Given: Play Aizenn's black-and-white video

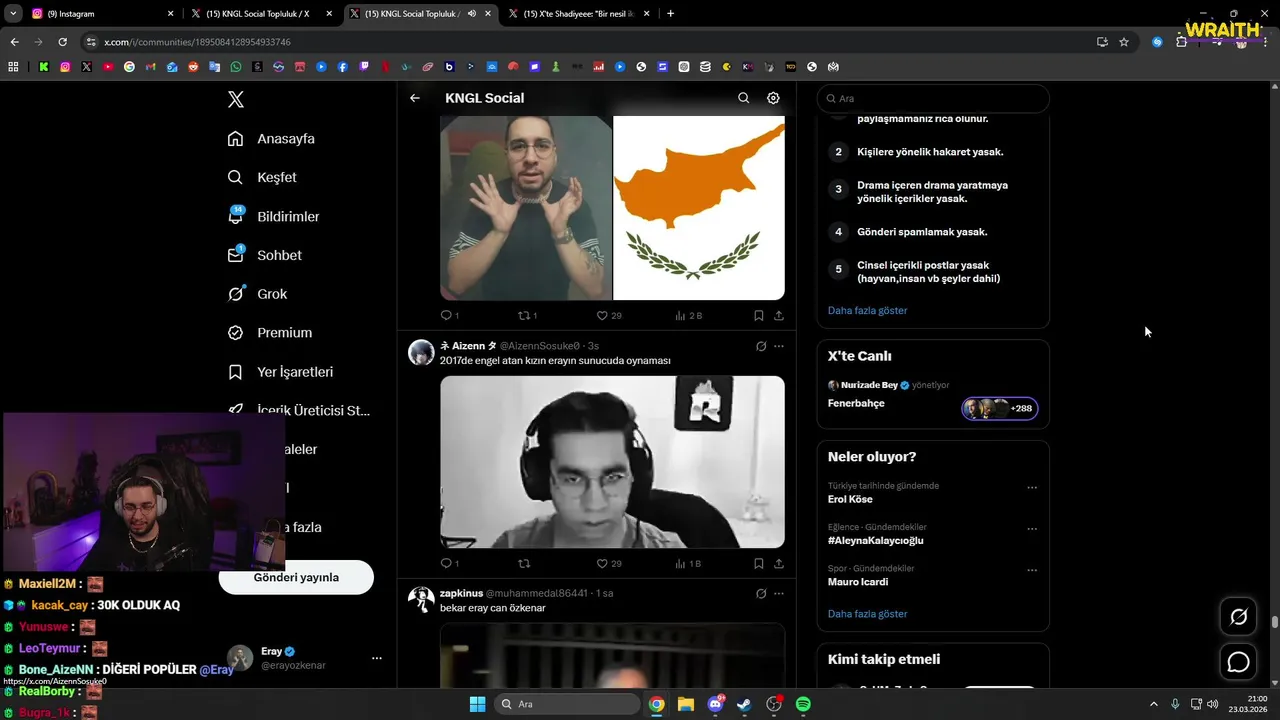Looking at the screenshot, I should pyautogui.click(x=613, y=462).
